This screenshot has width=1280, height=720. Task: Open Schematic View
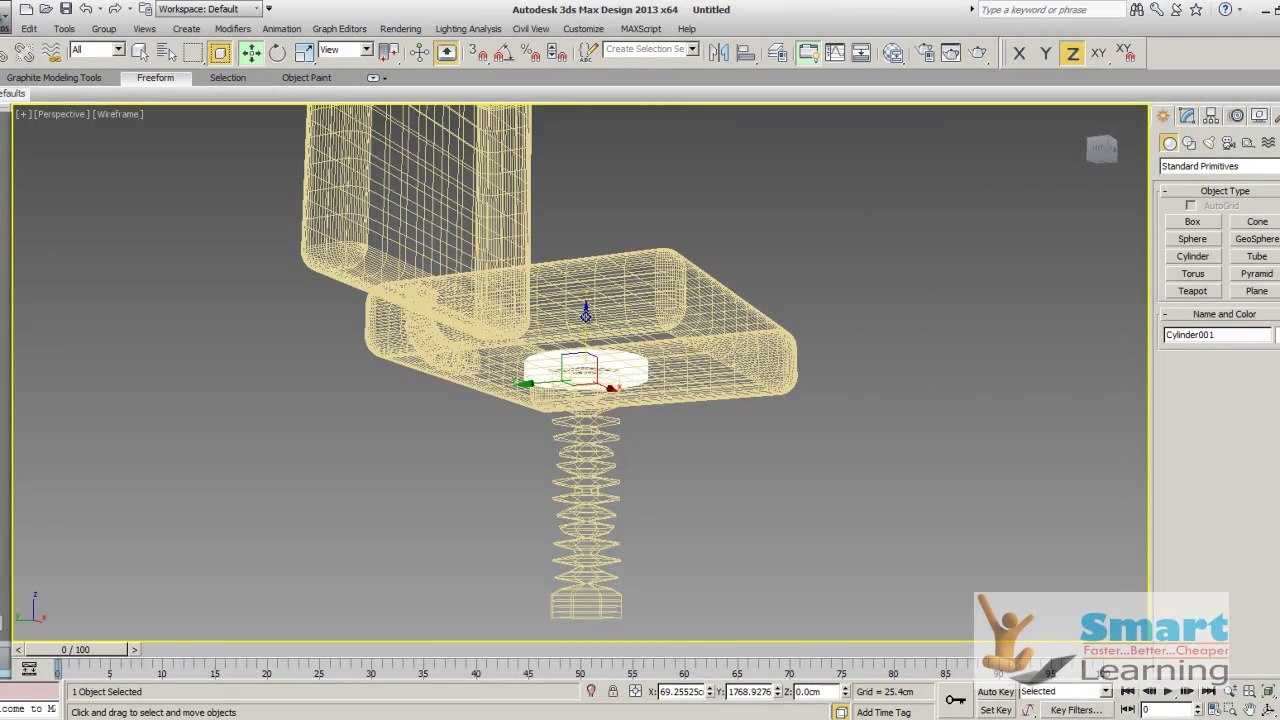pyautogui.click(x=861, y=53)
